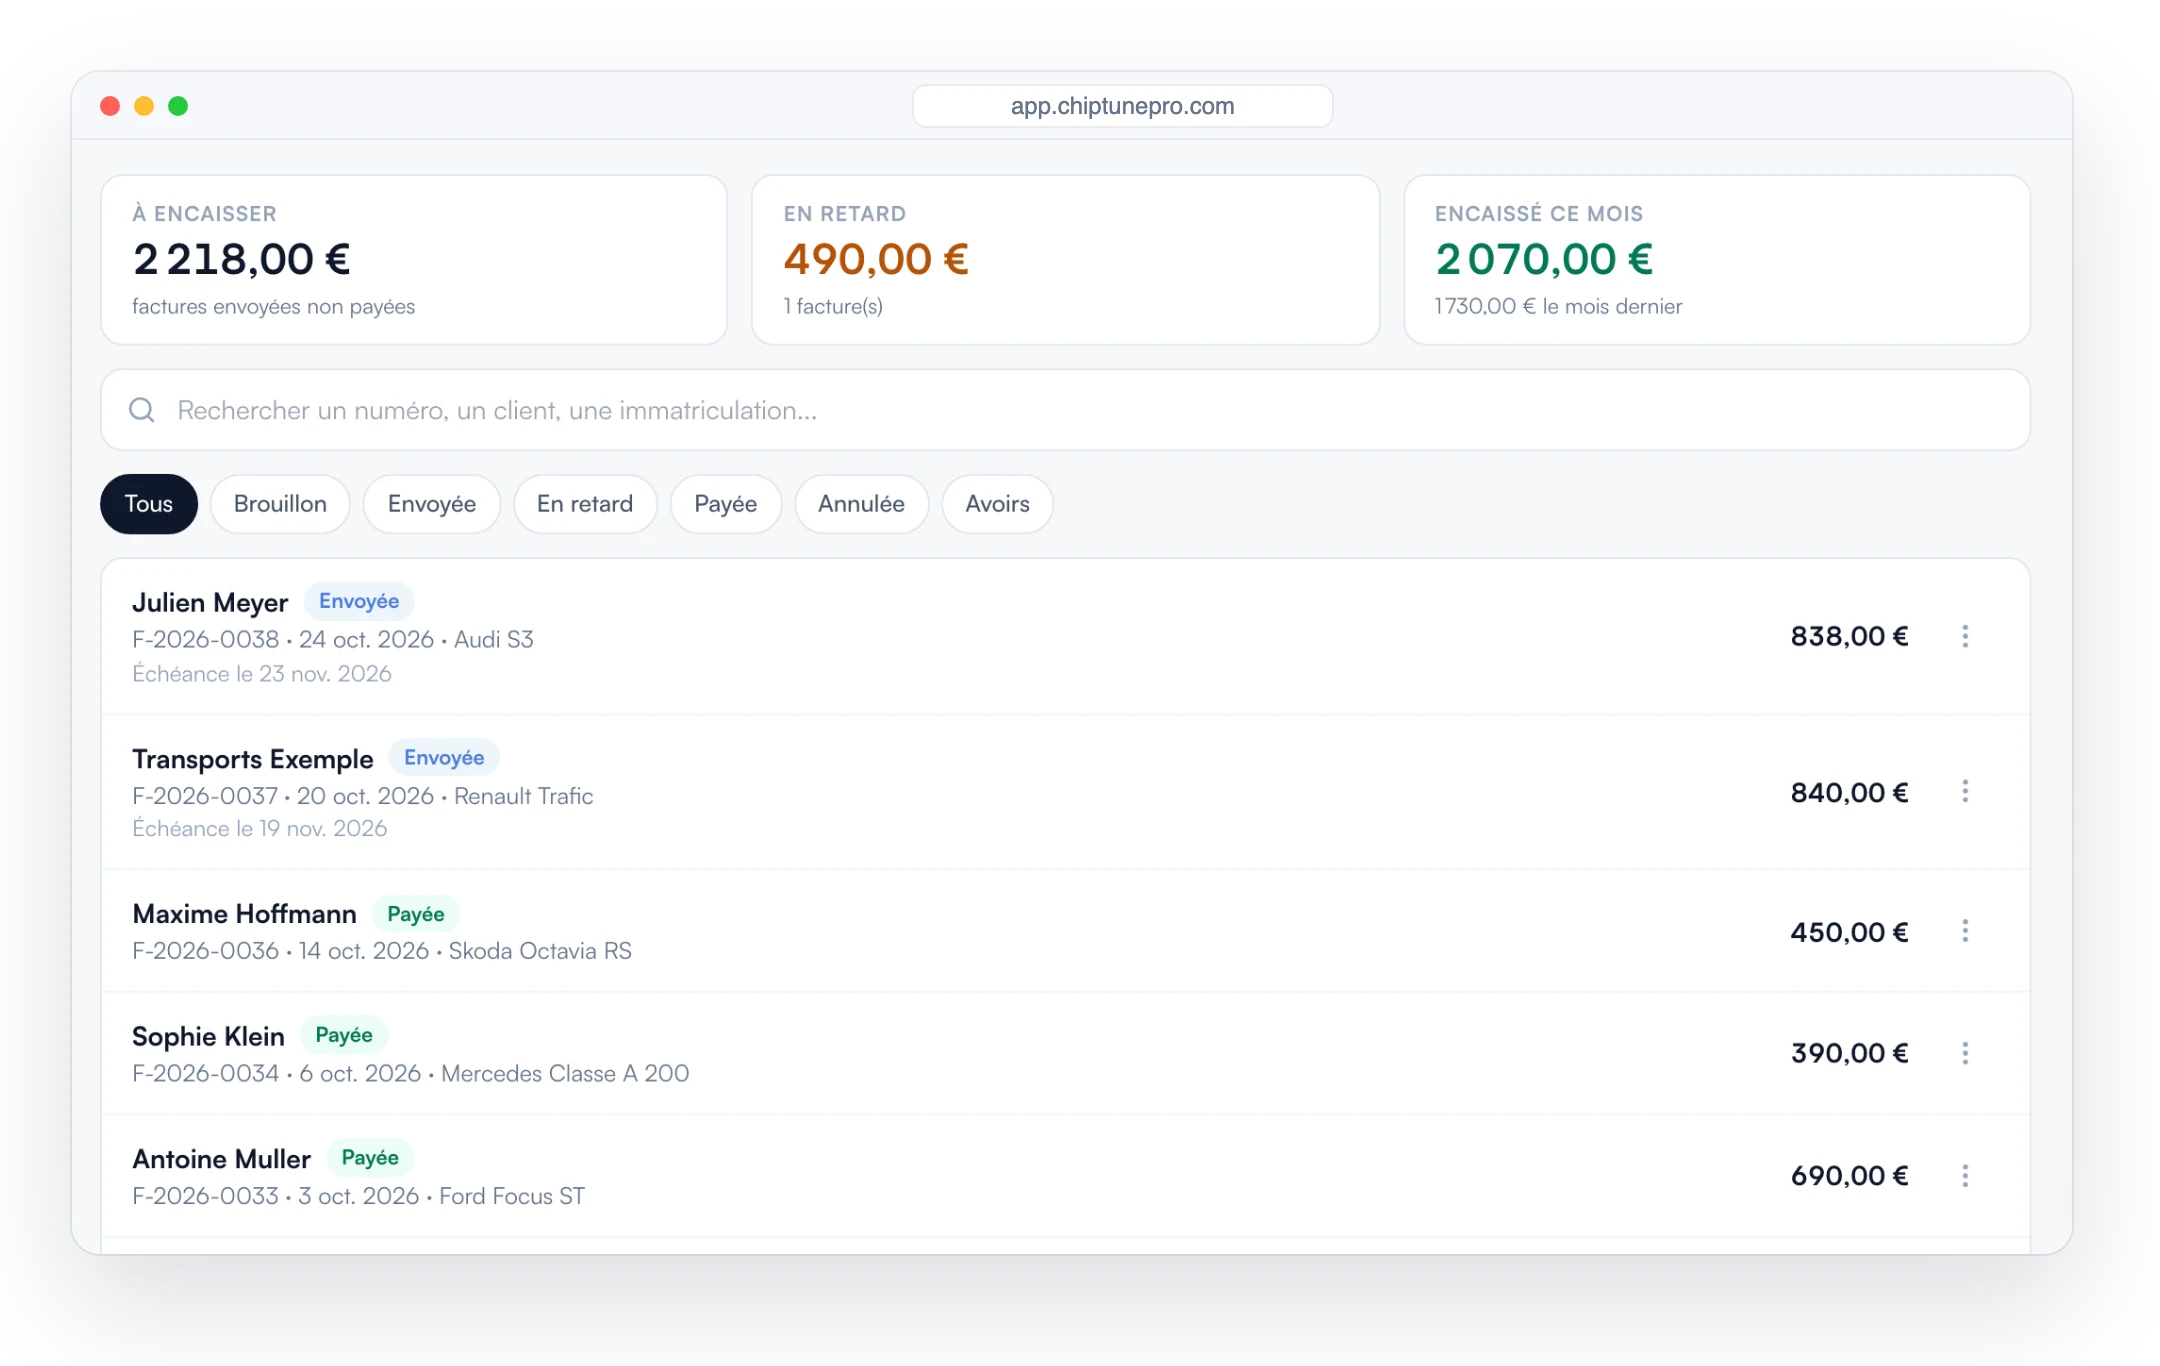Click the Payée badge next to Antoine Muller
Screen dimensions: 2160x1366
pos(370,1158)
